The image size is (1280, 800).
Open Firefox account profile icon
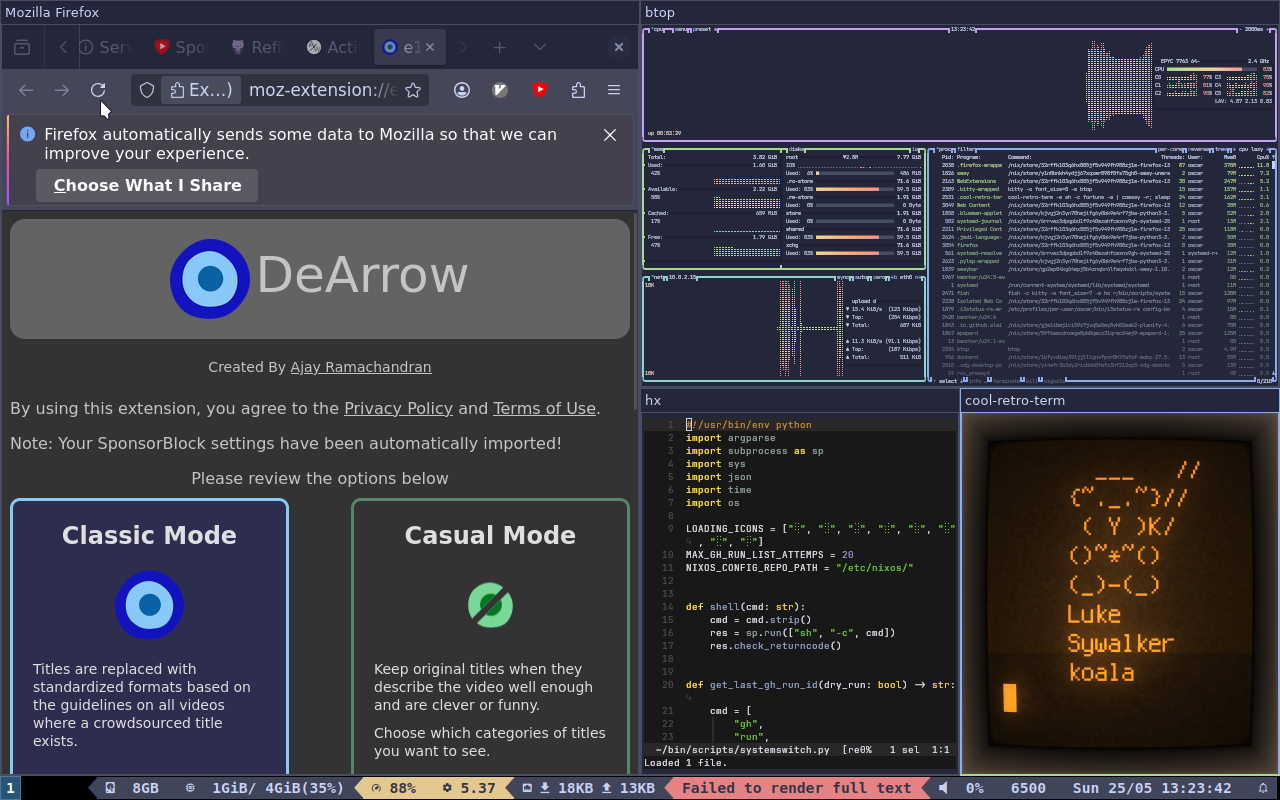(462, 90)
